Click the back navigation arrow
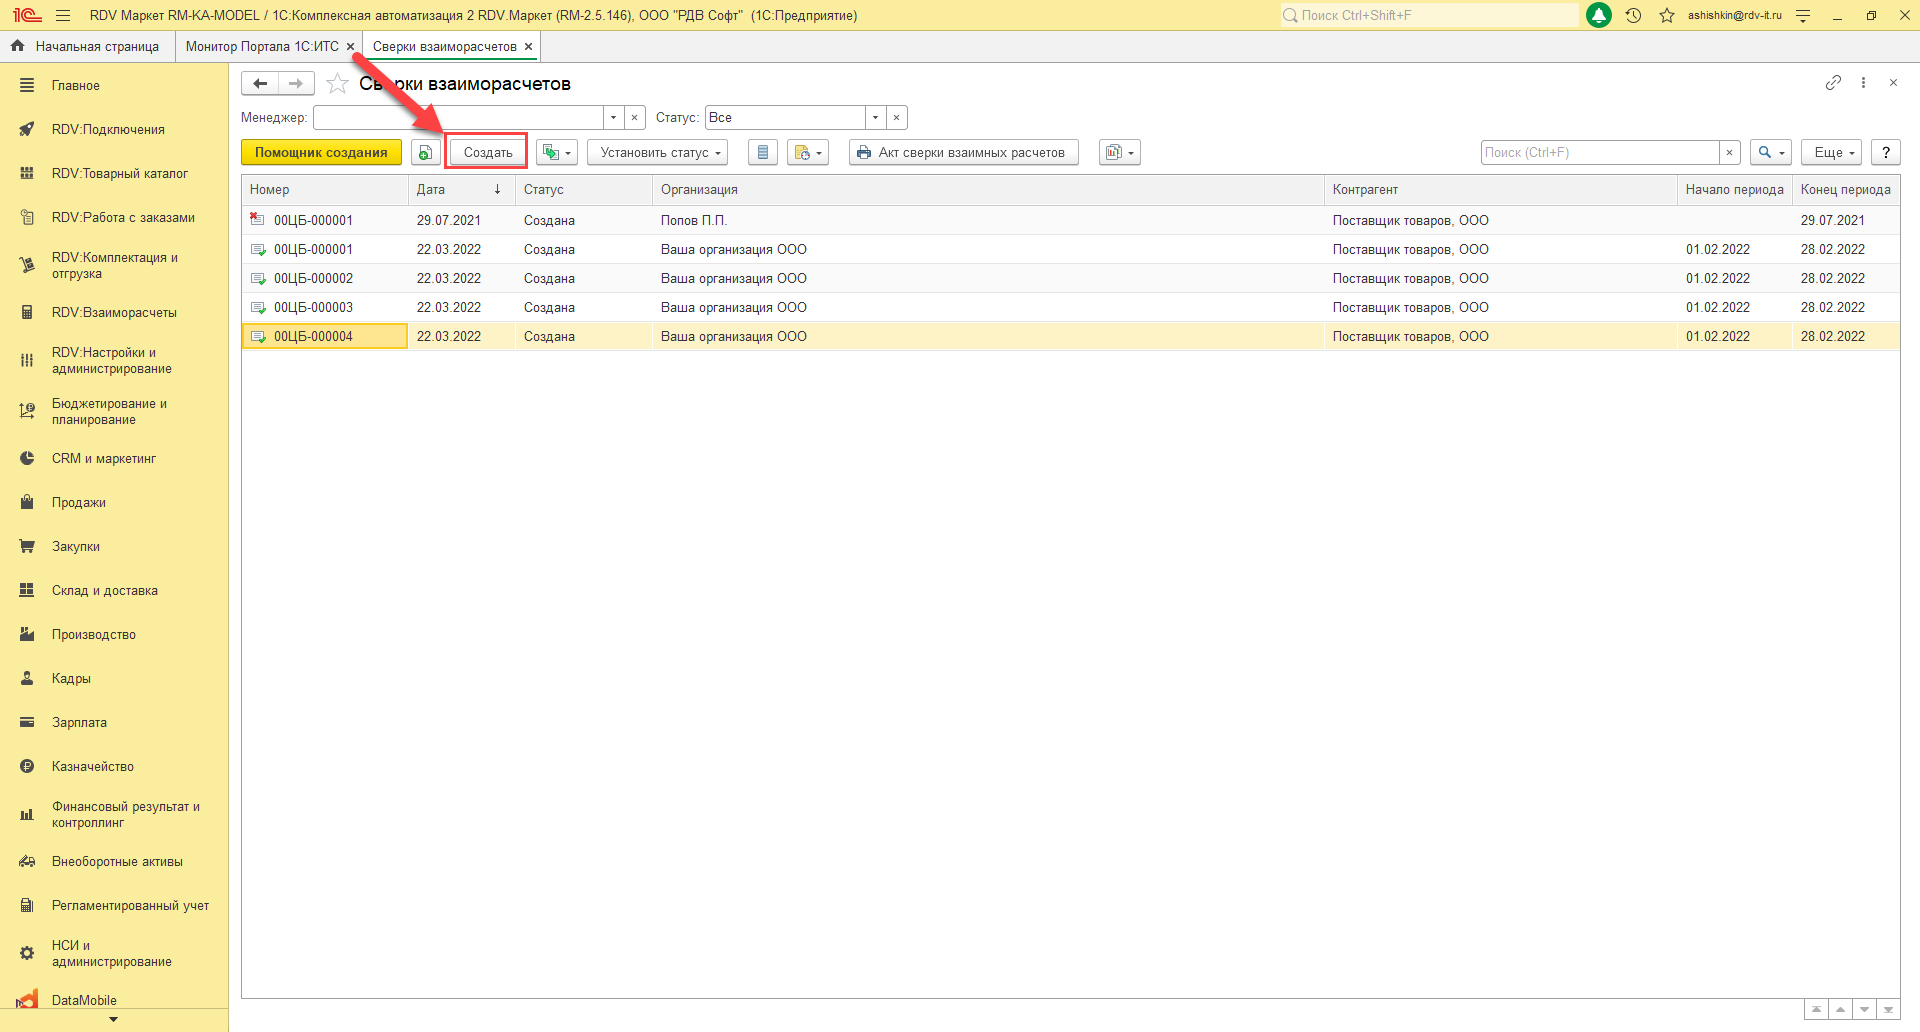The image size is (1920, 1032). (260, 84)
